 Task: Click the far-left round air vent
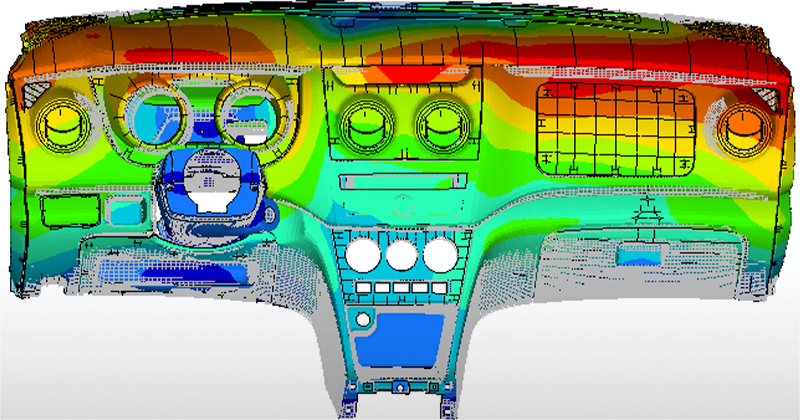pyautogui.click(x=62, y=123)
